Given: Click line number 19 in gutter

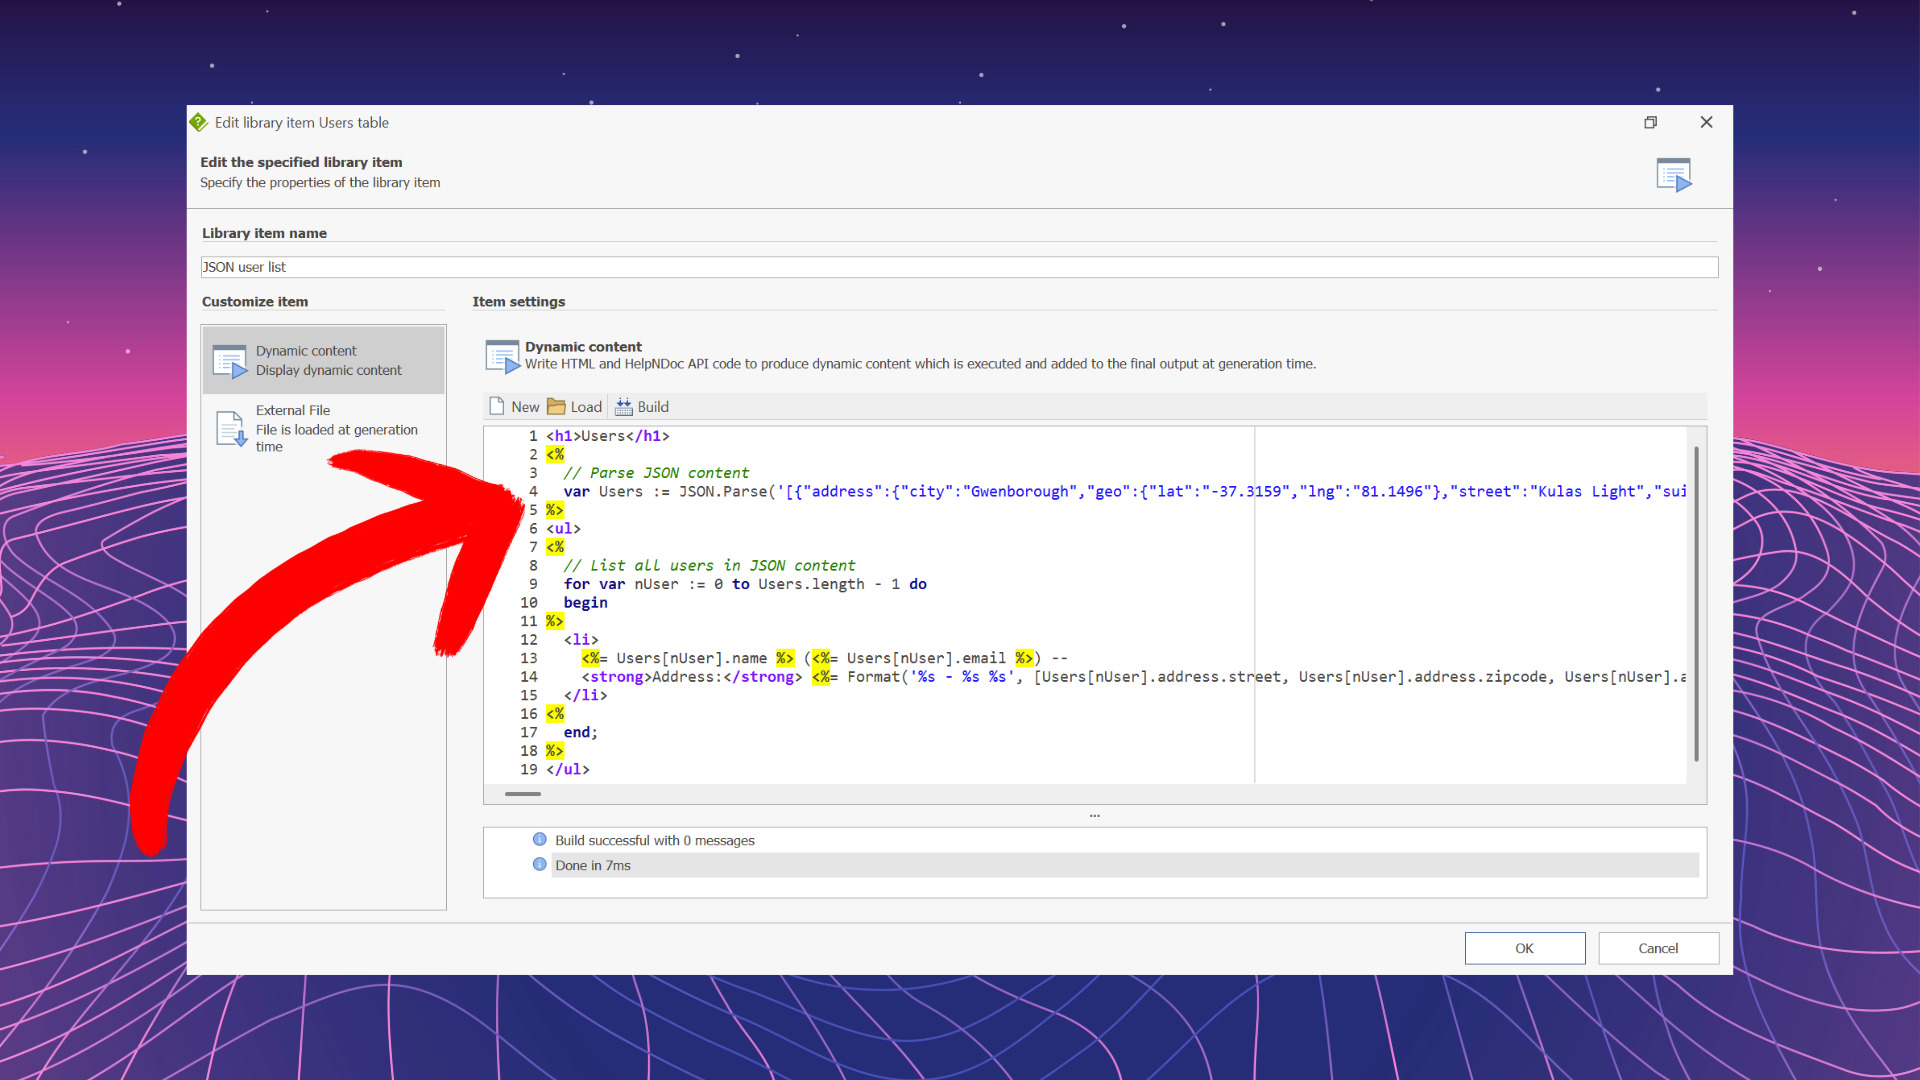Looking at the screenshot, I should tap(529, 769).
